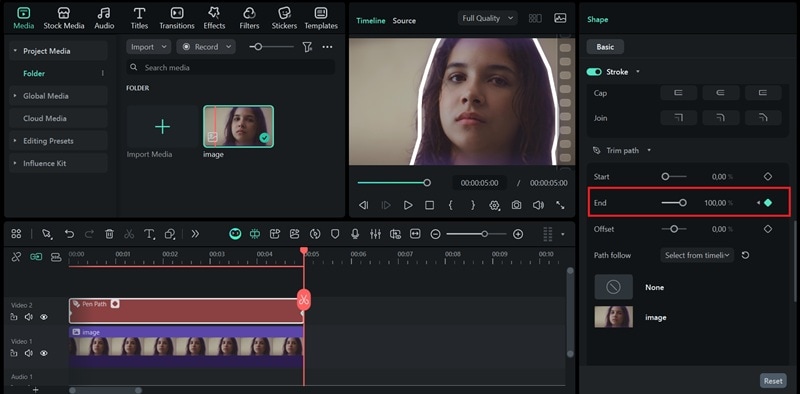Click the Delete trash icon
800x394 pixels.
click(x=109, y=234)
